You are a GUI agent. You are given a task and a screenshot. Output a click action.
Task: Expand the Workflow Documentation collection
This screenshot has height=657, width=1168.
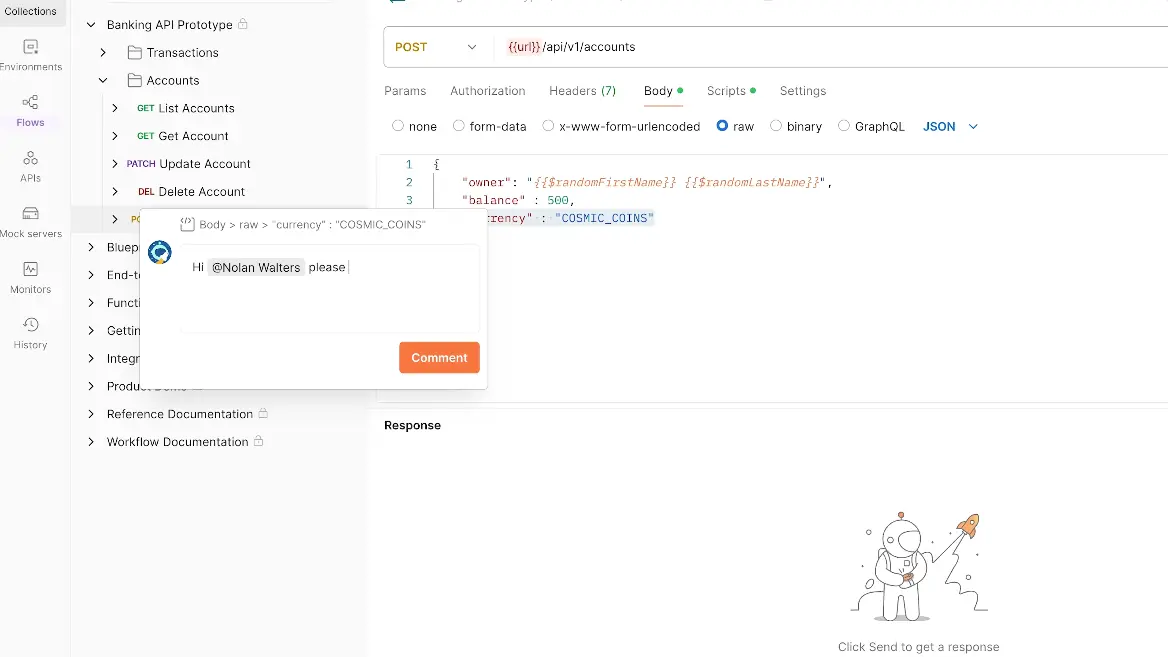click(x=91, y=442)
